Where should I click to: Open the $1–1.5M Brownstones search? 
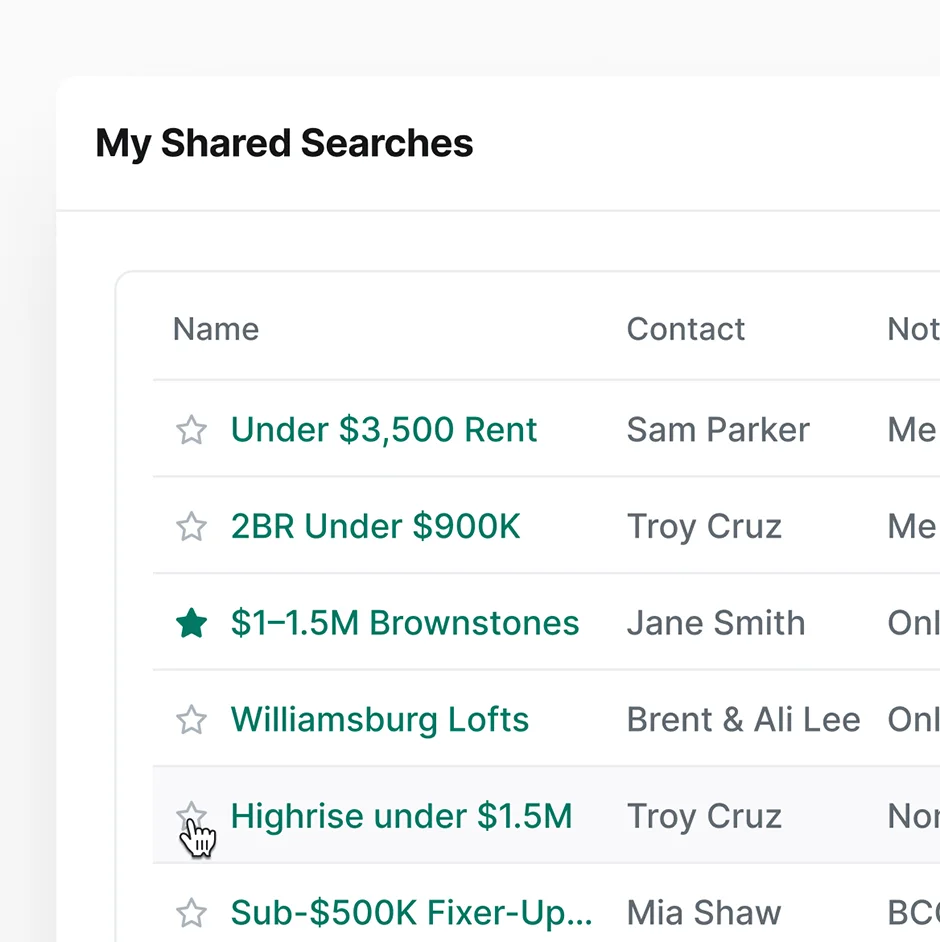tap(404, 624)
